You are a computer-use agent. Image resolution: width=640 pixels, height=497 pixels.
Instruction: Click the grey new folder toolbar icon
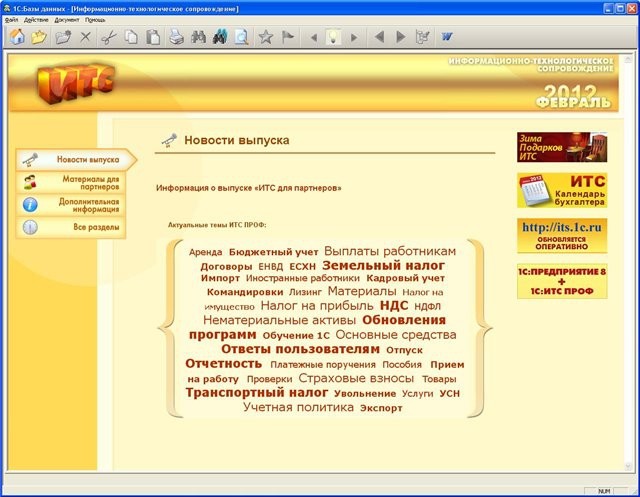pos(63,37)
